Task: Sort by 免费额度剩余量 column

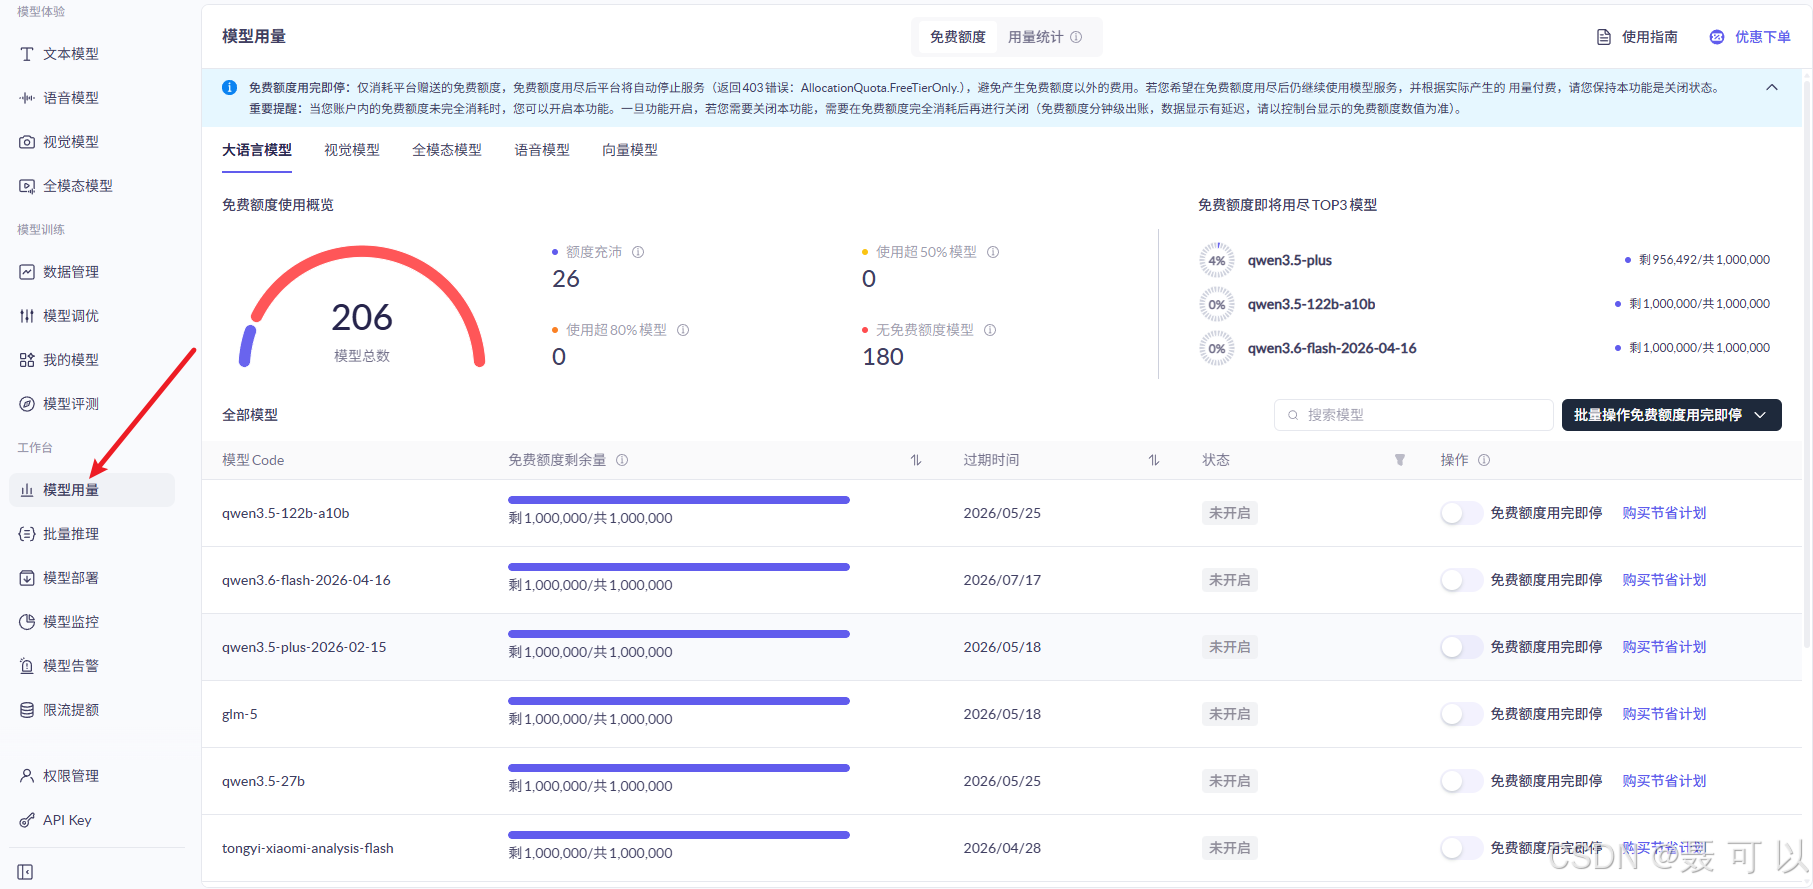Action: (915, 460)
